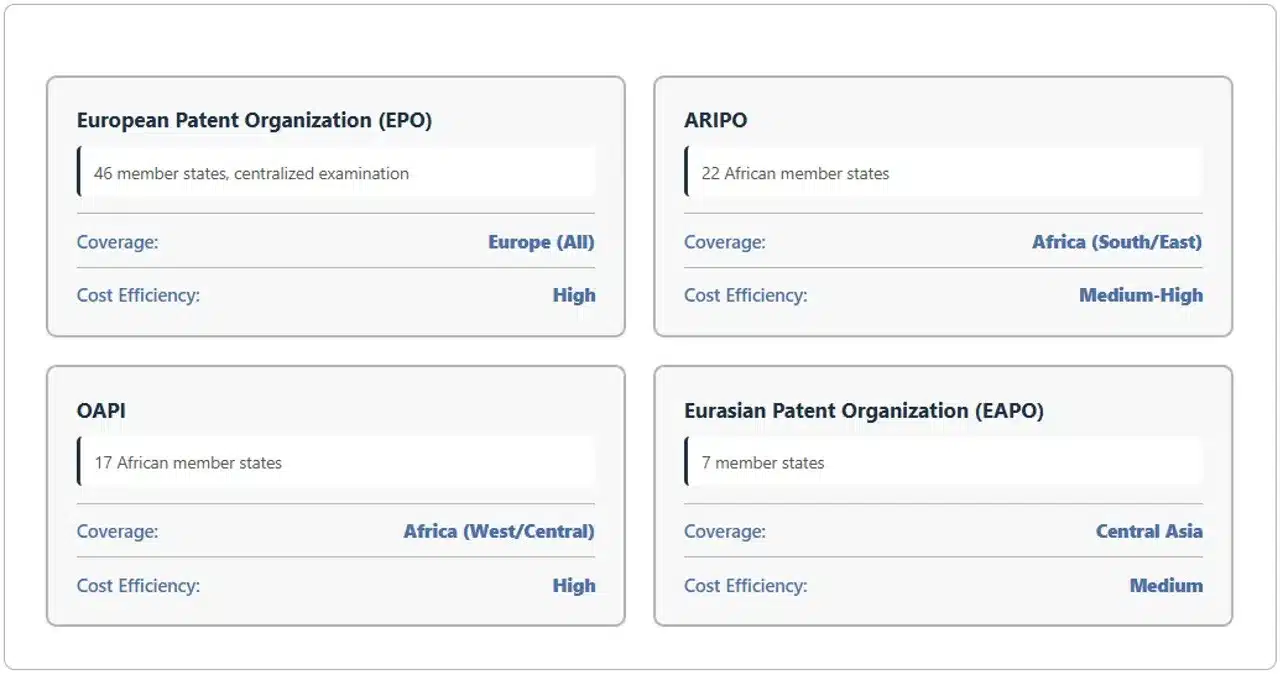The image size is (1283, 675).
Task: Select the 'Medium' cost efficiency under EAPO
Action: coord(1166,585)
